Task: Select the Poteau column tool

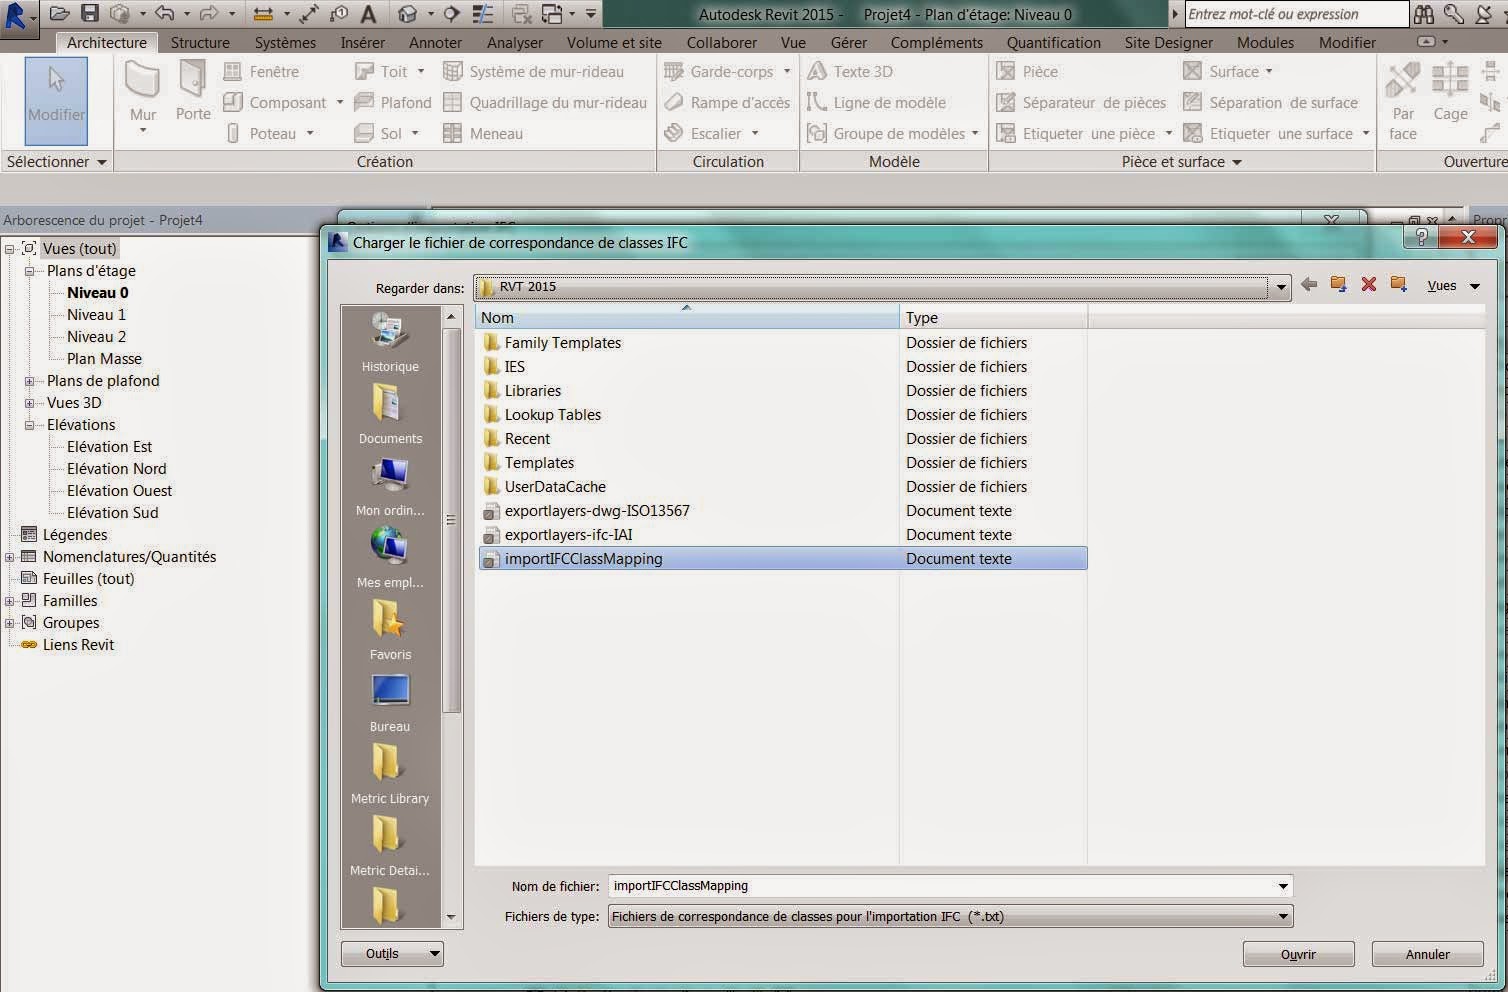Action: tap(261, 134)
